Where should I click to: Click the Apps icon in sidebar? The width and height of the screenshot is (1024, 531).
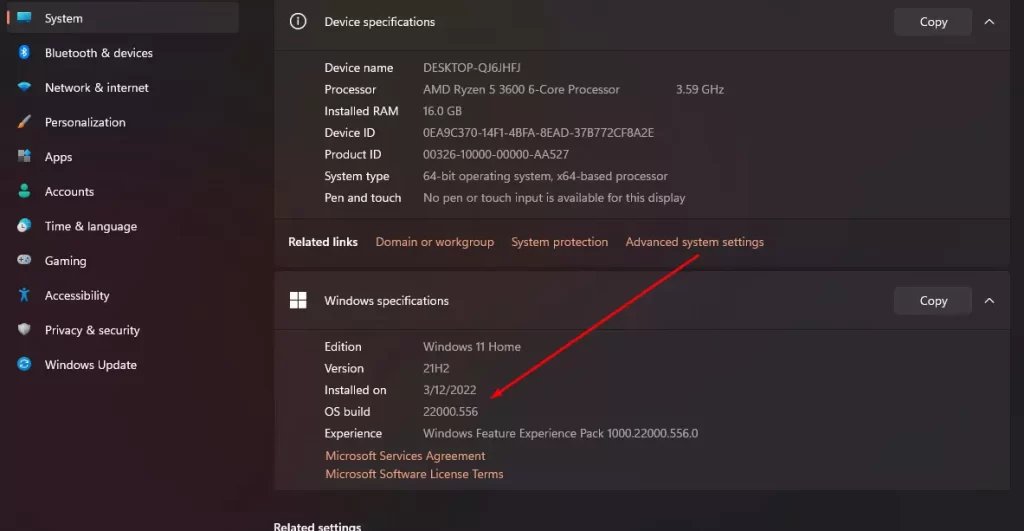coord(24,156)
